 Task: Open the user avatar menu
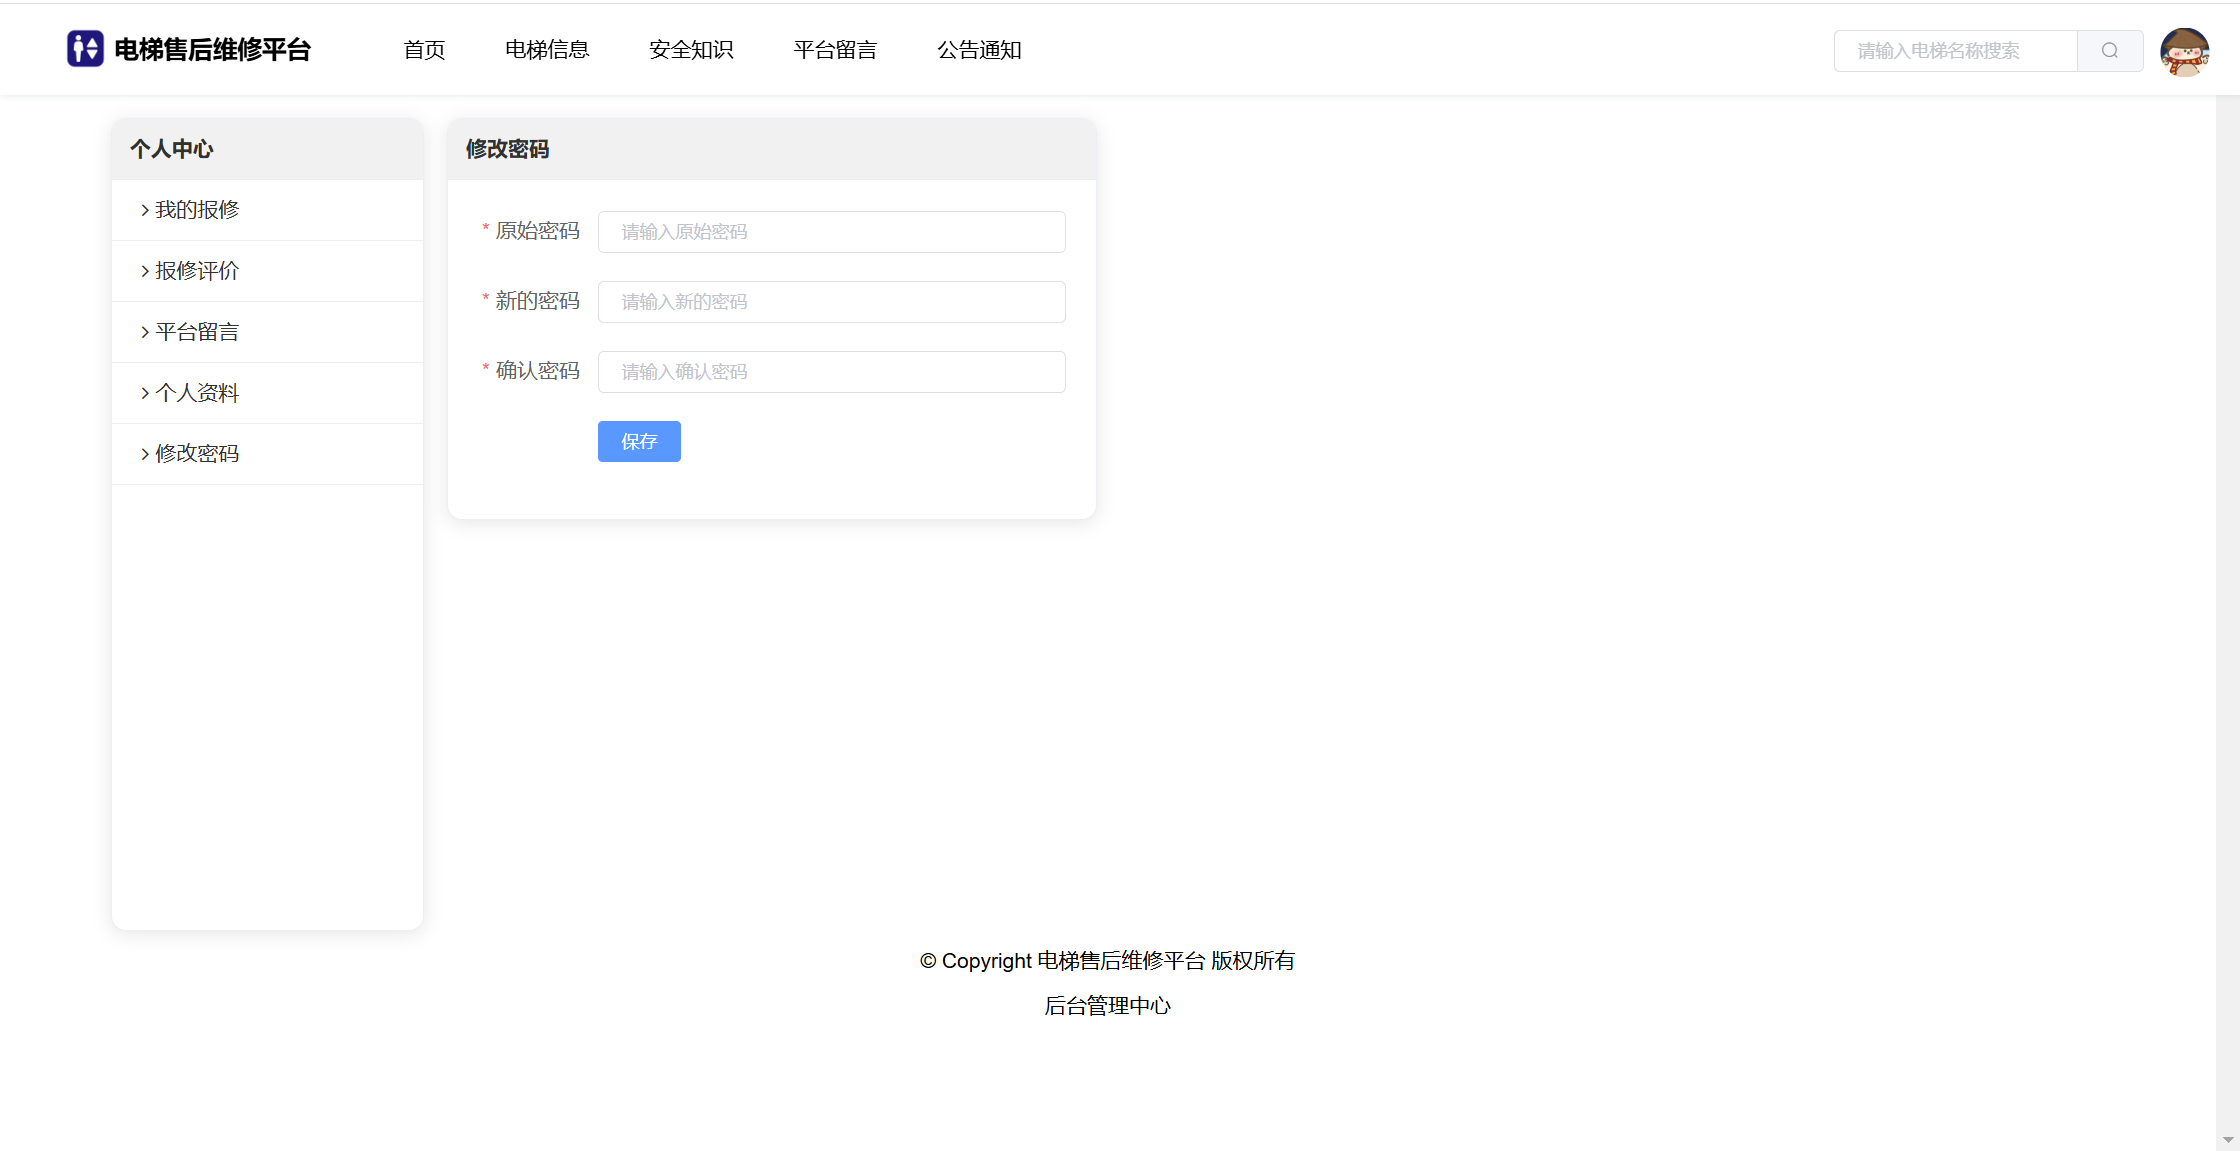point(2184,51)
